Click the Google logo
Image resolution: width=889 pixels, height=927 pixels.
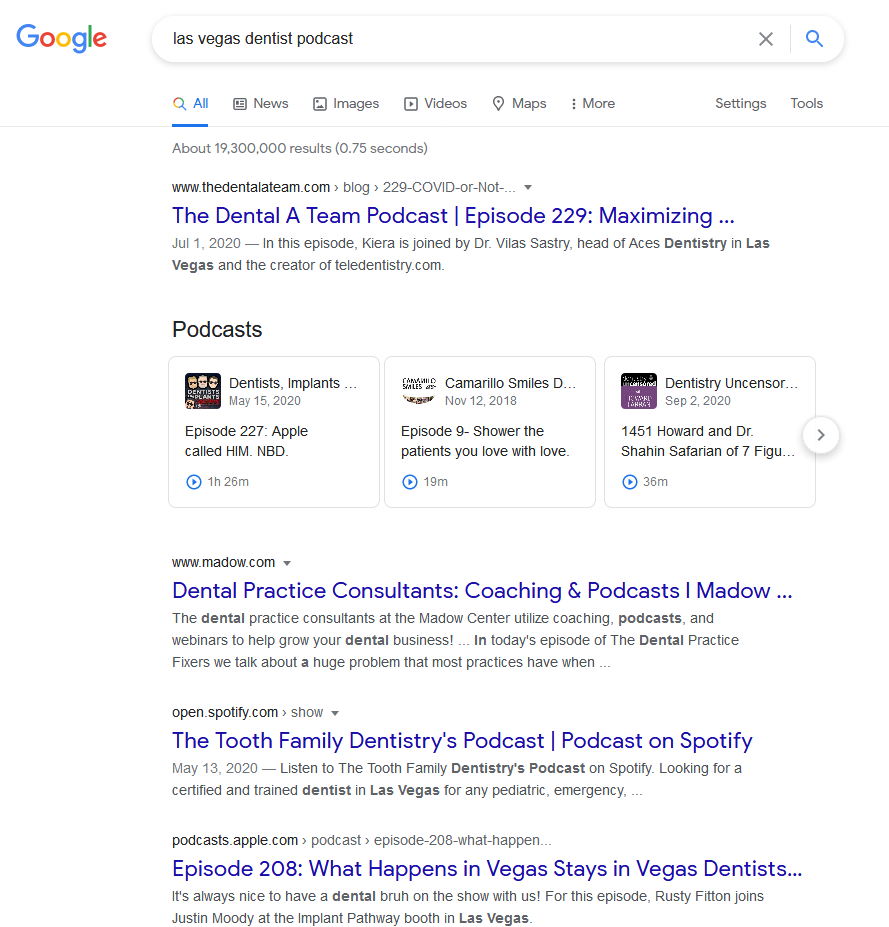click(x=61, y=38)
